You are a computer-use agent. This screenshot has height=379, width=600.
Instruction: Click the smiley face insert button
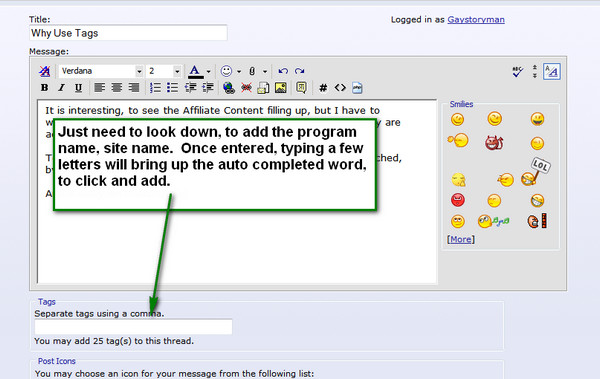226,71
